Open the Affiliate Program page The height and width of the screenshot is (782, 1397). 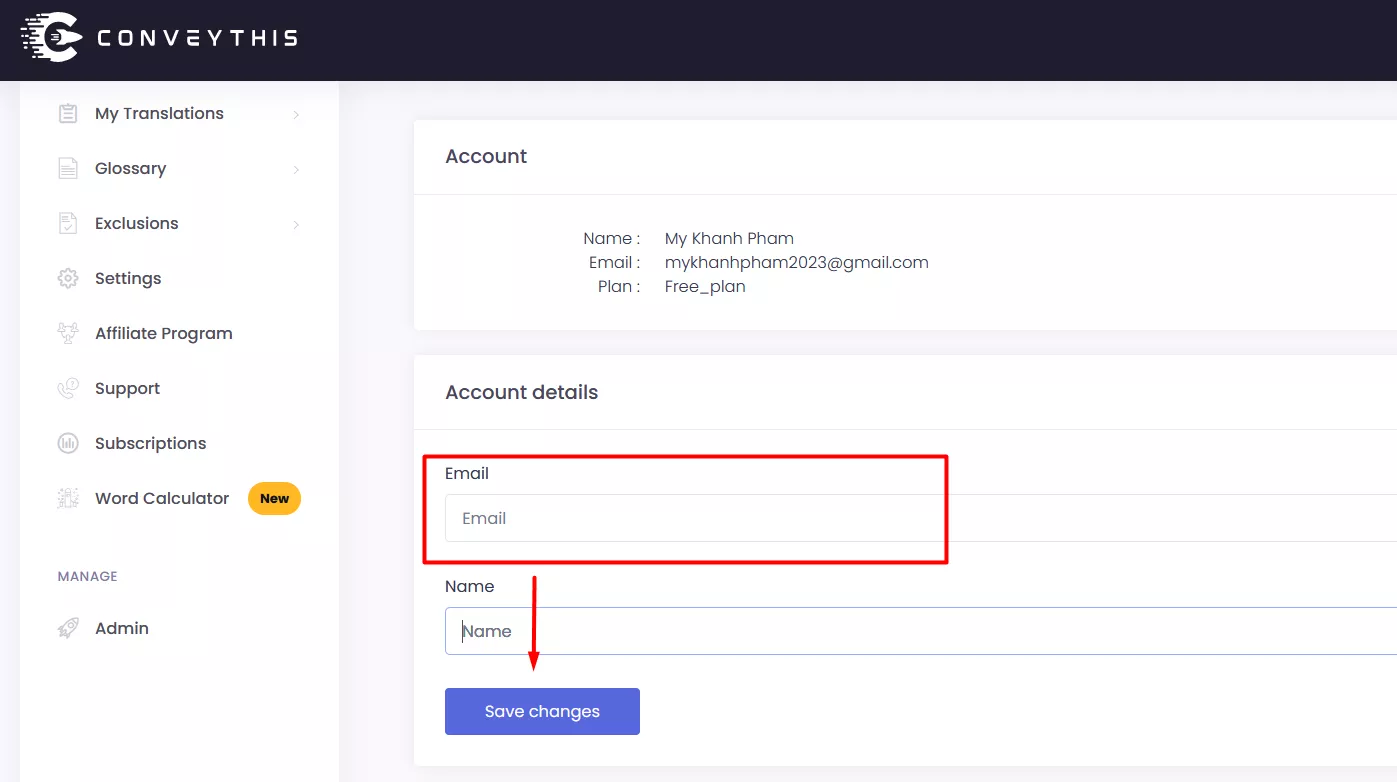pos(163,334)
